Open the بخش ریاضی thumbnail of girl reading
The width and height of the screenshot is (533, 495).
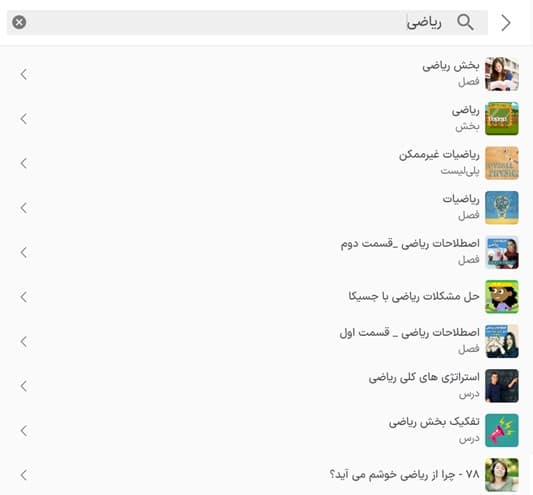[x=502, y=74]
